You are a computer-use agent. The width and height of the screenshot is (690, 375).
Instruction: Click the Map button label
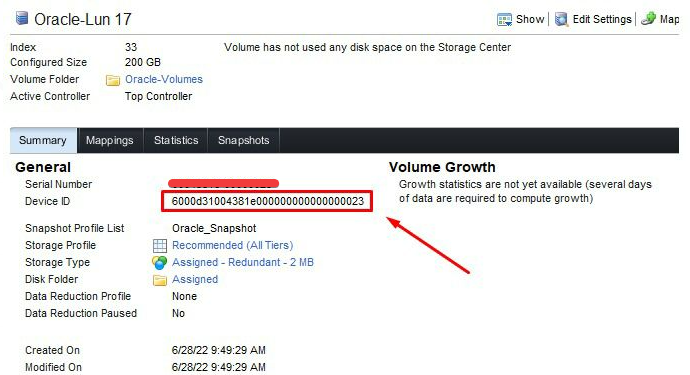coord(669,19)
